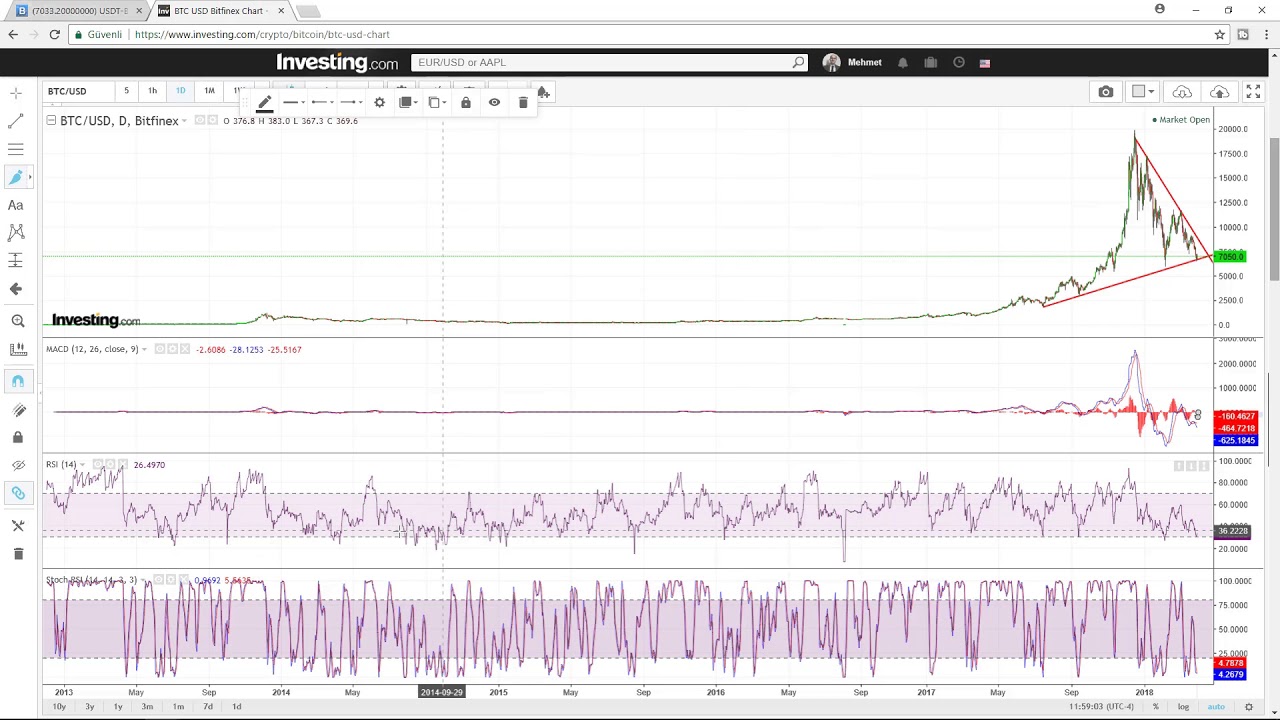Activate the zoom in magnifier tool
1280x720 pixels.
pos(17,321)
